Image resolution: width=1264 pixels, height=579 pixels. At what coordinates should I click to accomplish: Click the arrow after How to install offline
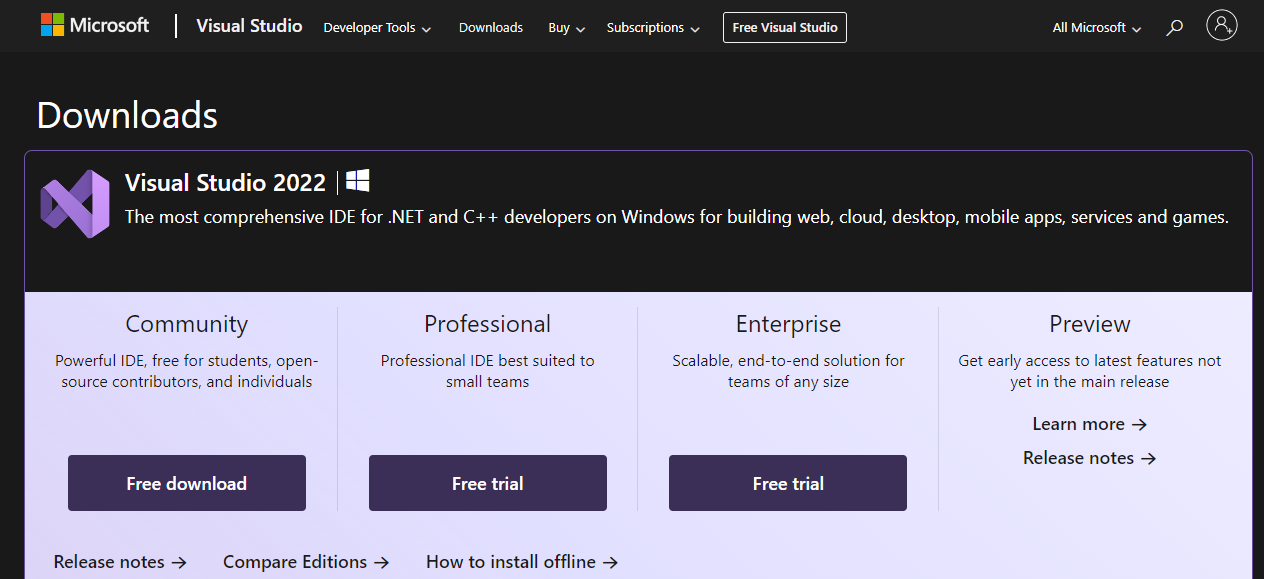(x=610, y=562)
